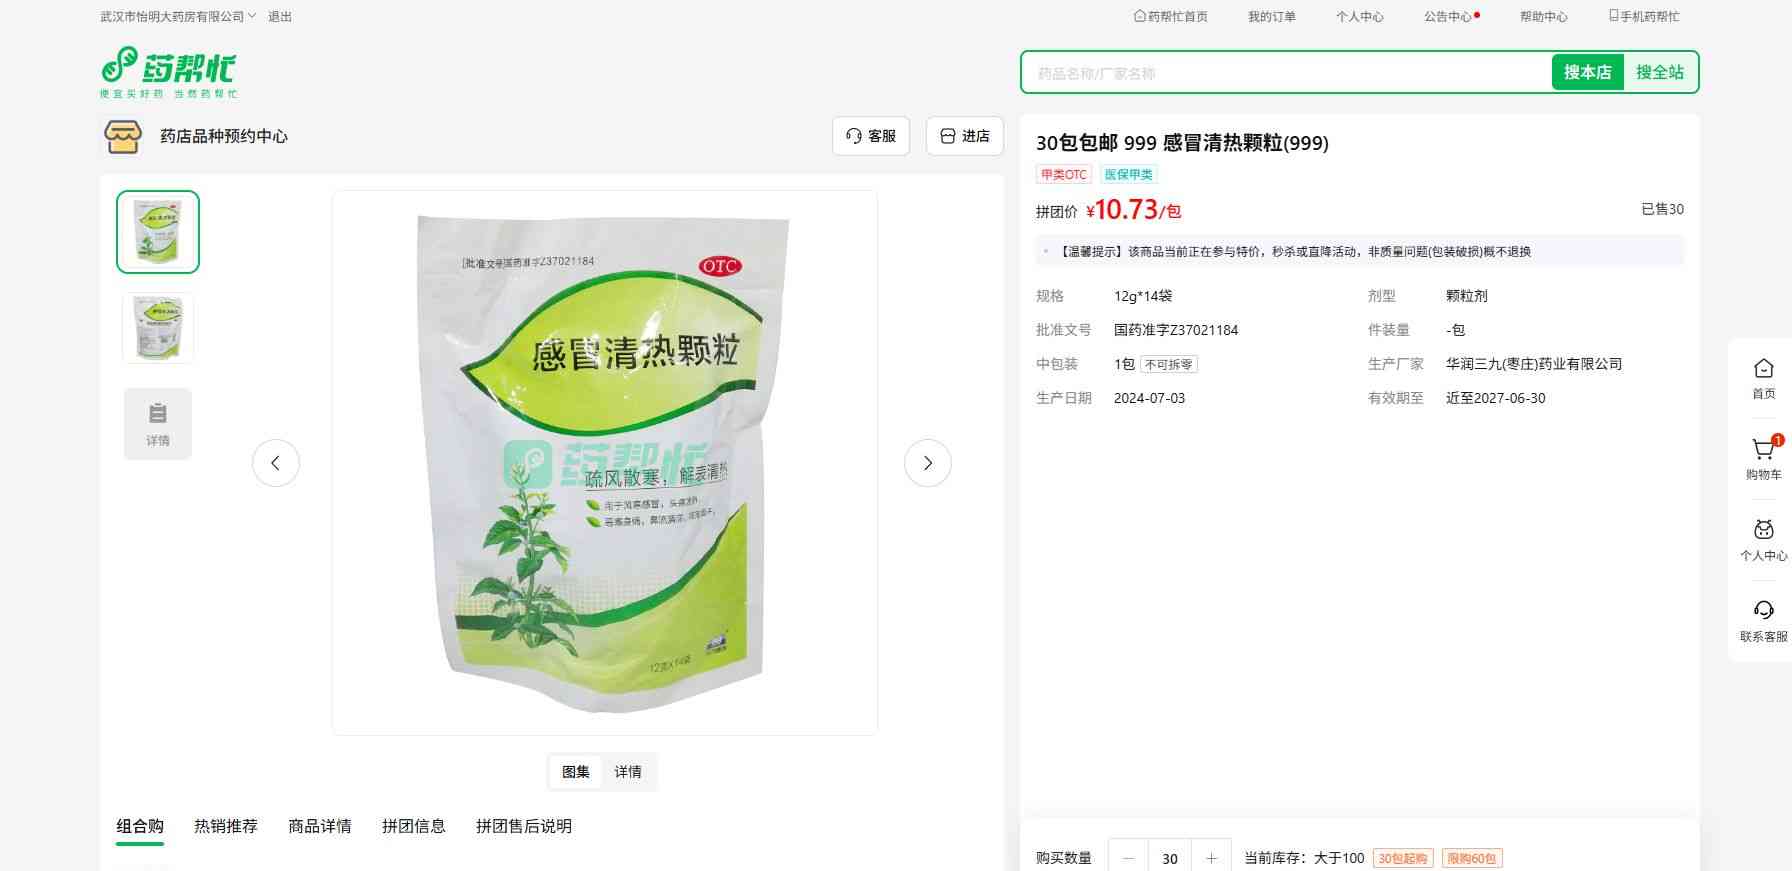Select the second product thumbnail
1792x871 pixels.
[x=158, y=328]
